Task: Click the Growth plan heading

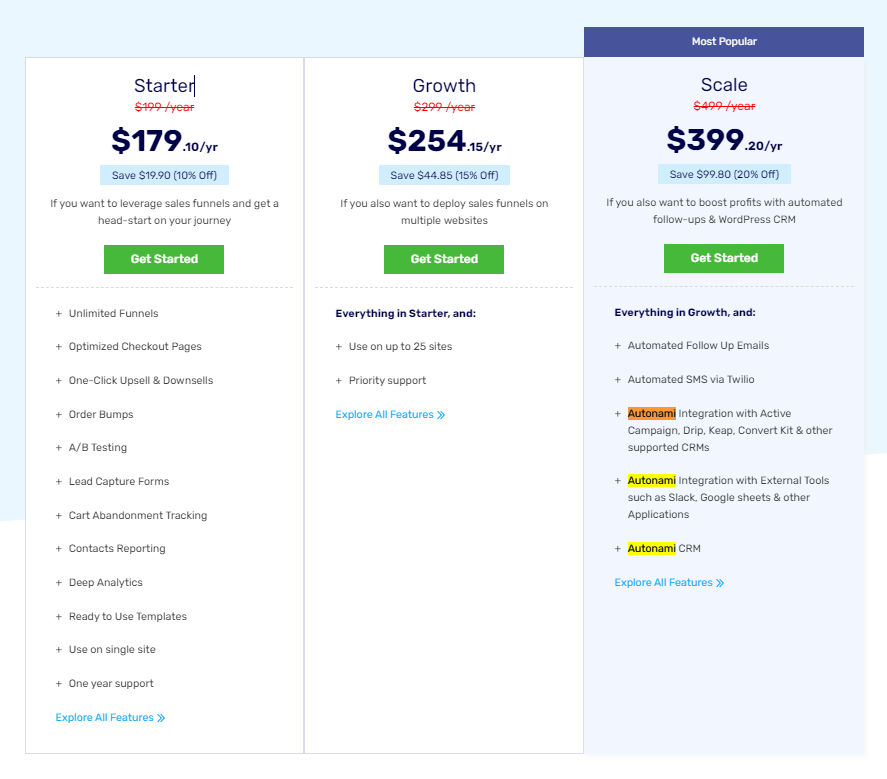Action: pos(444,86)
